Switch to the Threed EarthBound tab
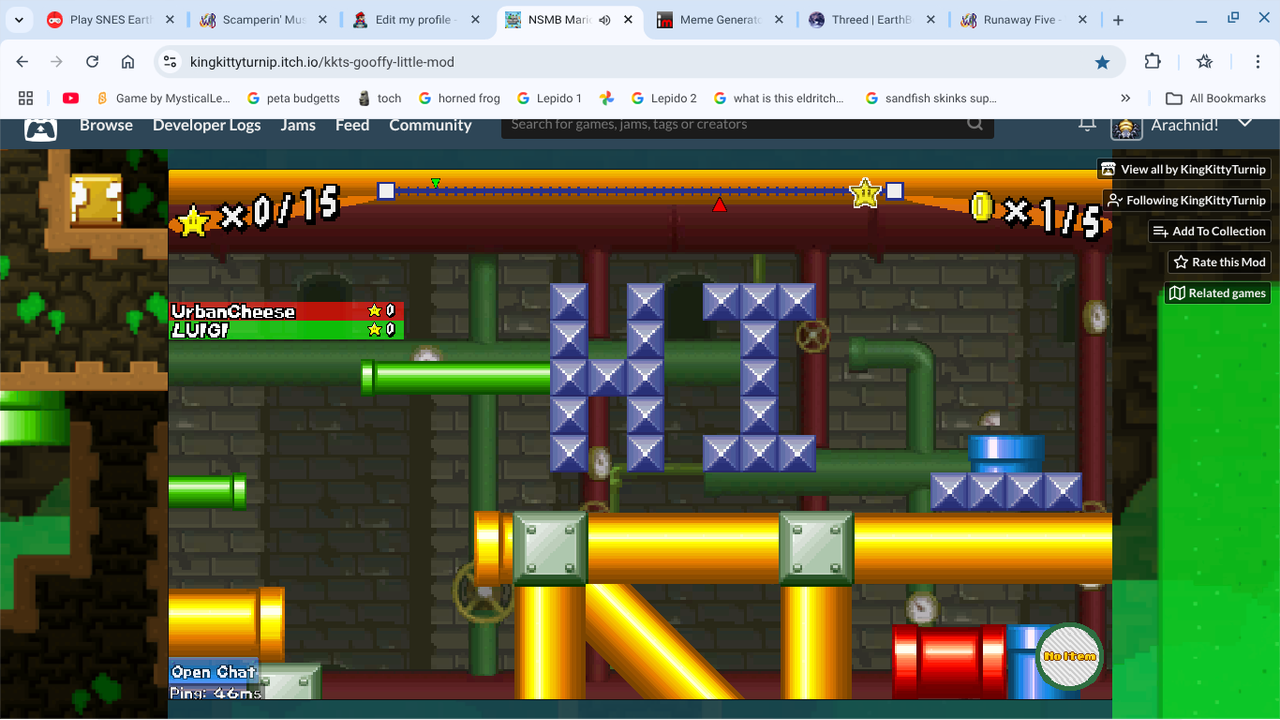 [x=870, y=20]
